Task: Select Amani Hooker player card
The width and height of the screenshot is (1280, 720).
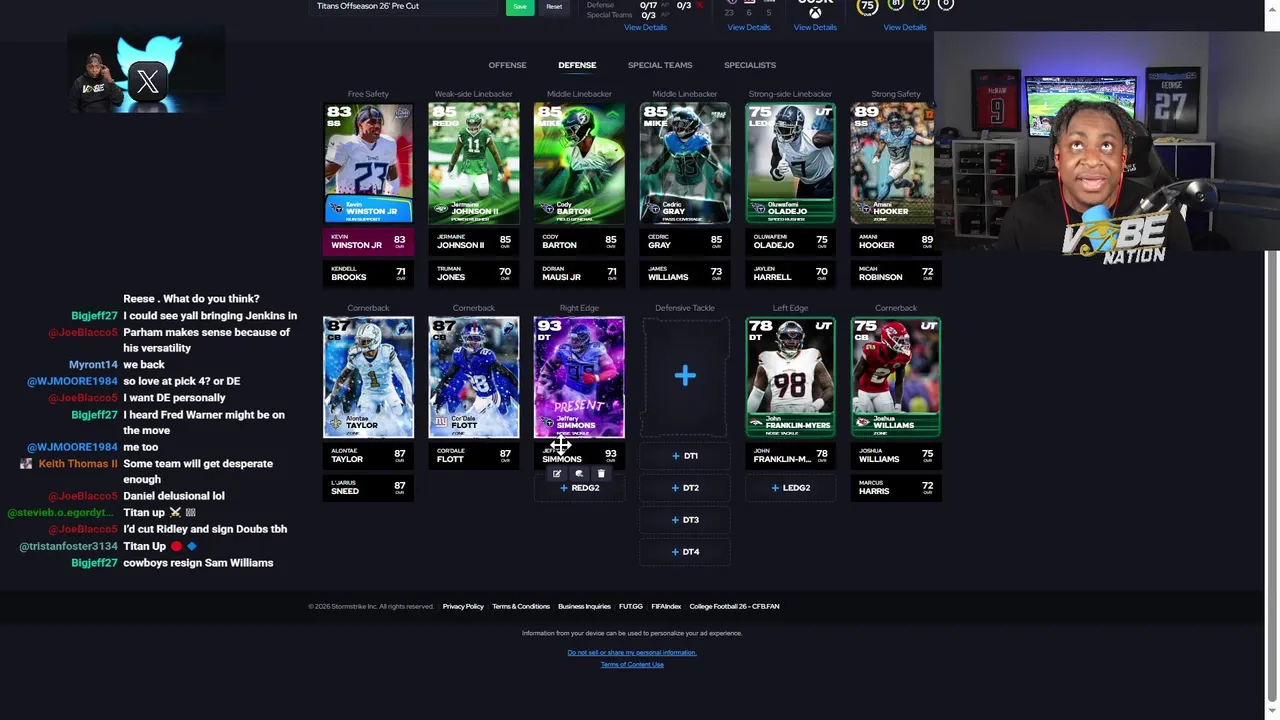Action: [893, 162]
